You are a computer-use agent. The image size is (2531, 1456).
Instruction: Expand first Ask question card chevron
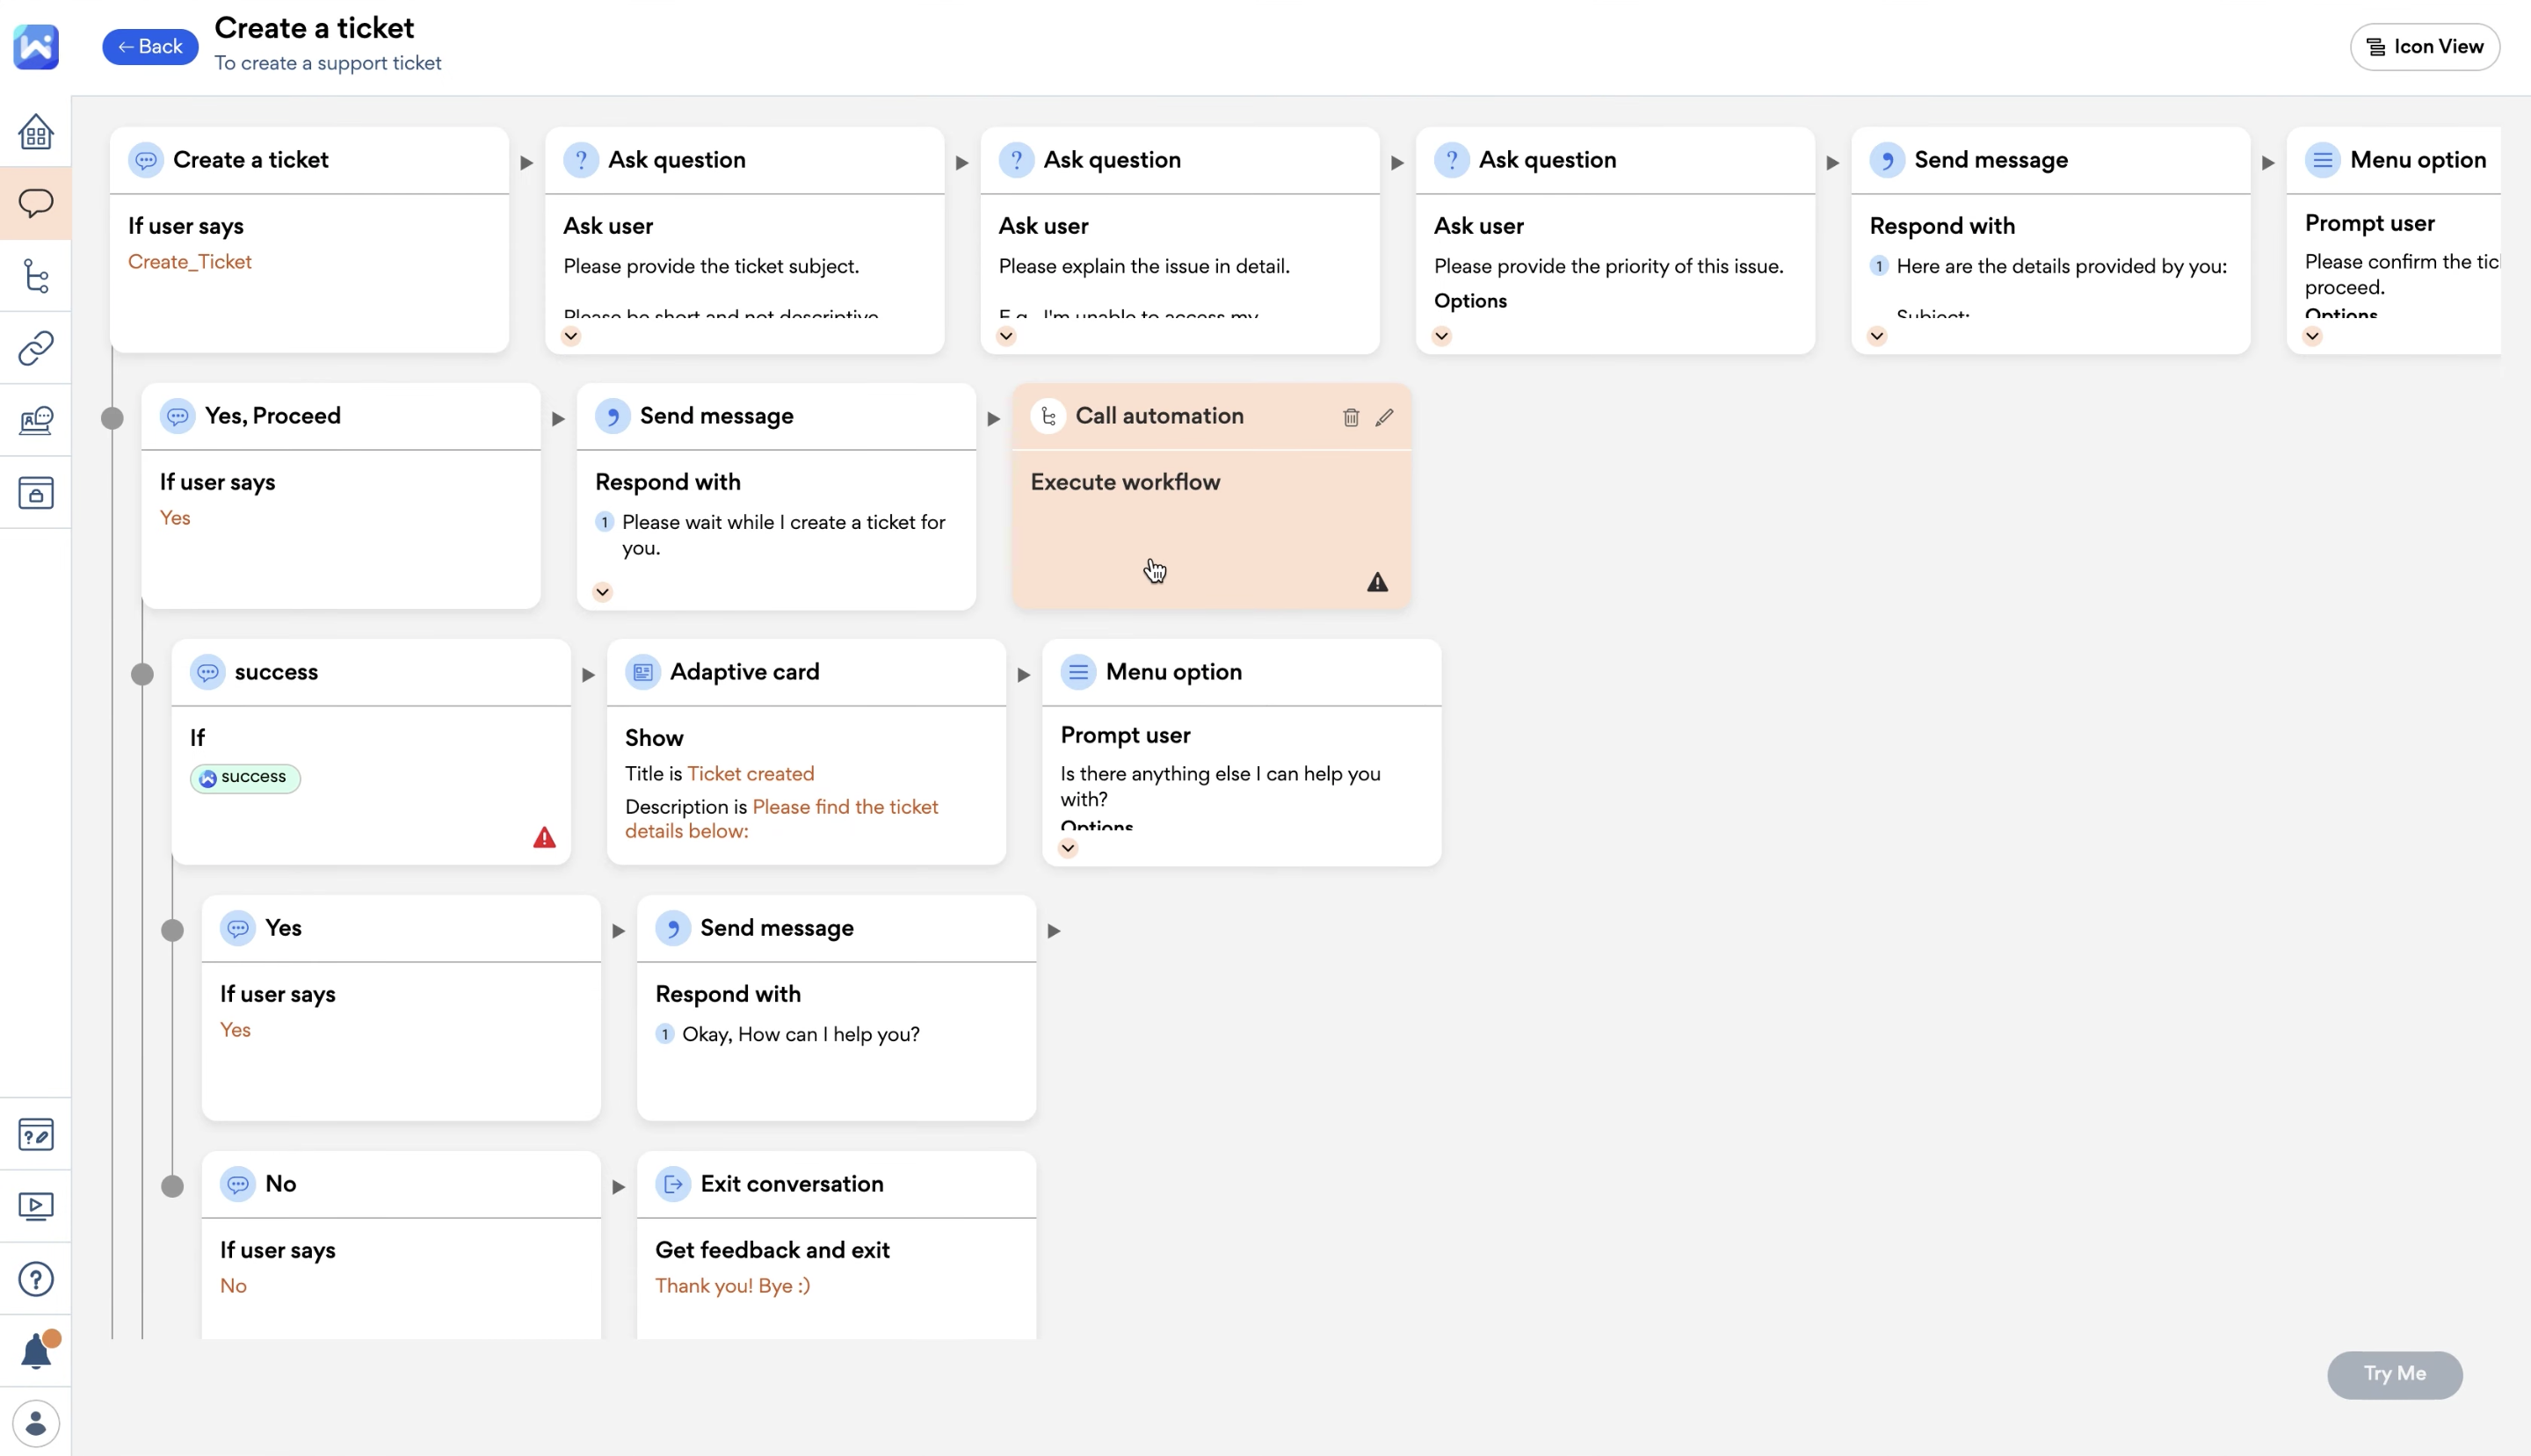571,336
